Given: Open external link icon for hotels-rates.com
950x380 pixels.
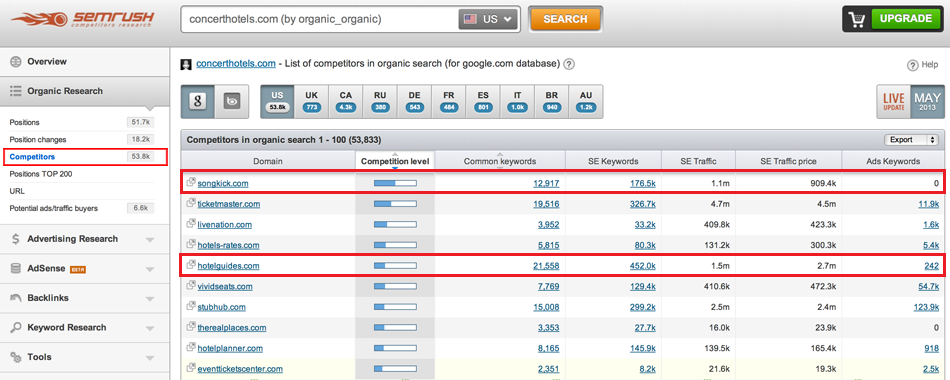Looking at the screenshot, I should (191, 244).
